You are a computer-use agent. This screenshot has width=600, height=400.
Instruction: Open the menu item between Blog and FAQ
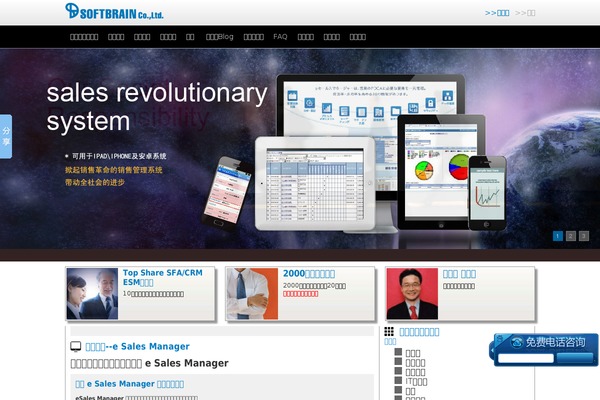pyautogui.click(x=254, y=37)
